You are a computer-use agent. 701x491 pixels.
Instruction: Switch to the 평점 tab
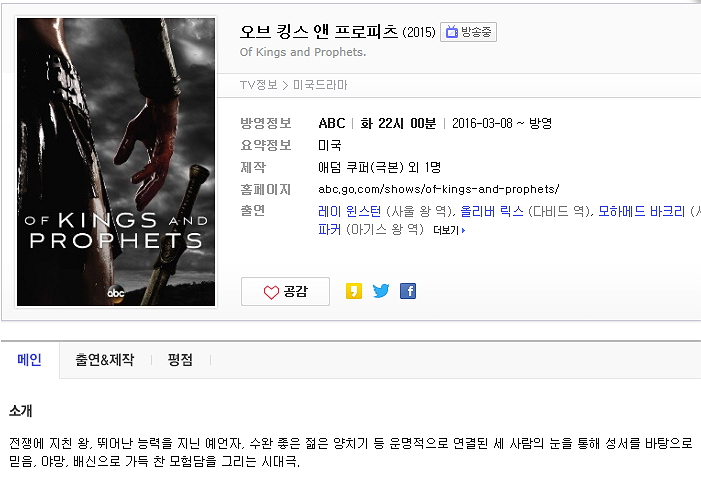(x=180, y=360)
